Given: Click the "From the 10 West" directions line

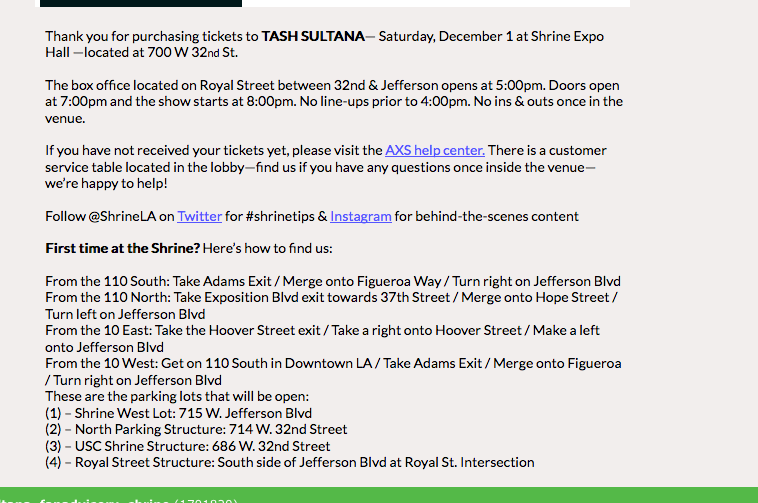Looking at the screenshot, I should point(333,363).
